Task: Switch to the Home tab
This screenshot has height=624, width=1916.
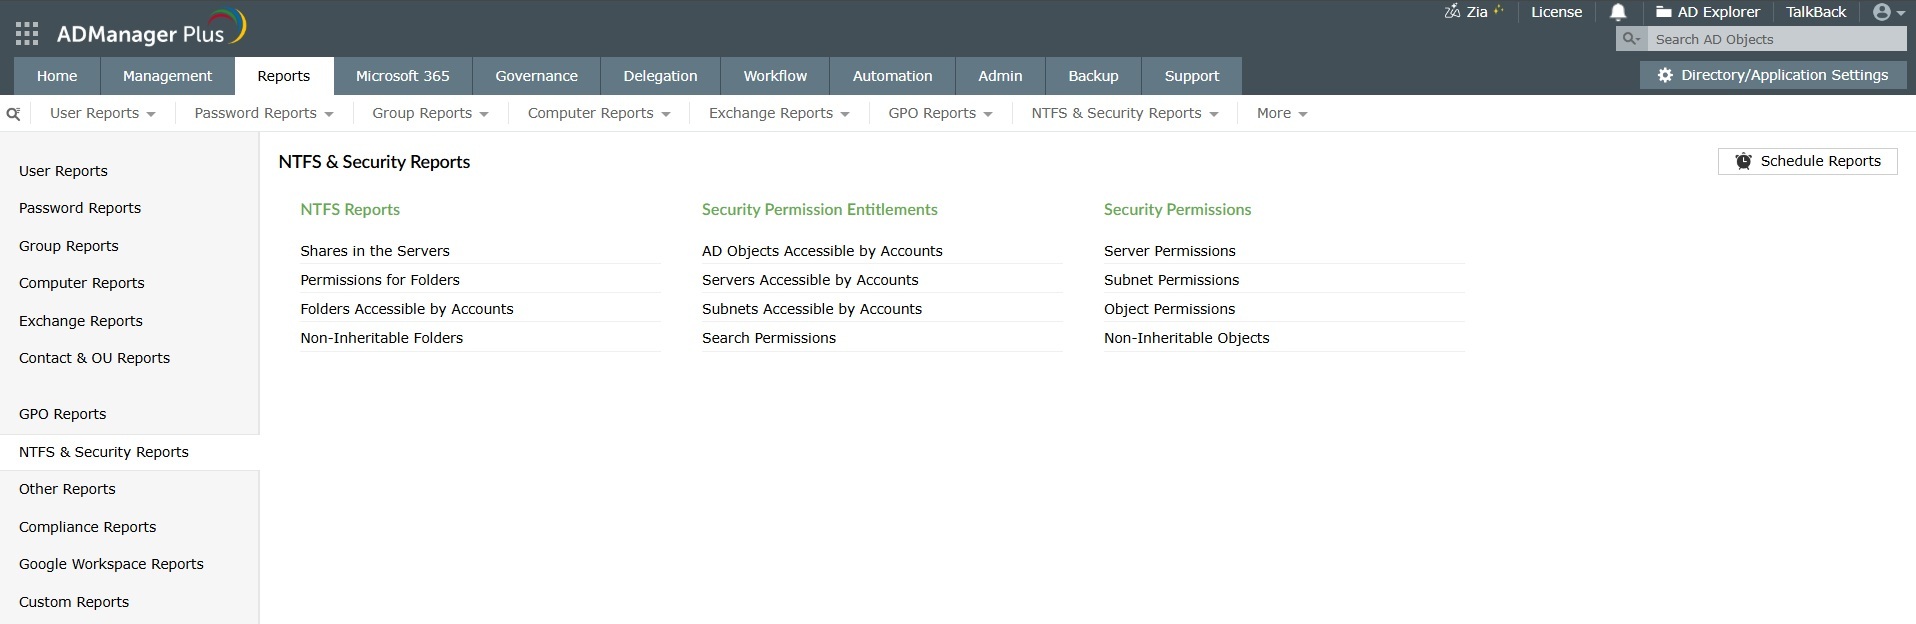Action: tap(57, 76)
